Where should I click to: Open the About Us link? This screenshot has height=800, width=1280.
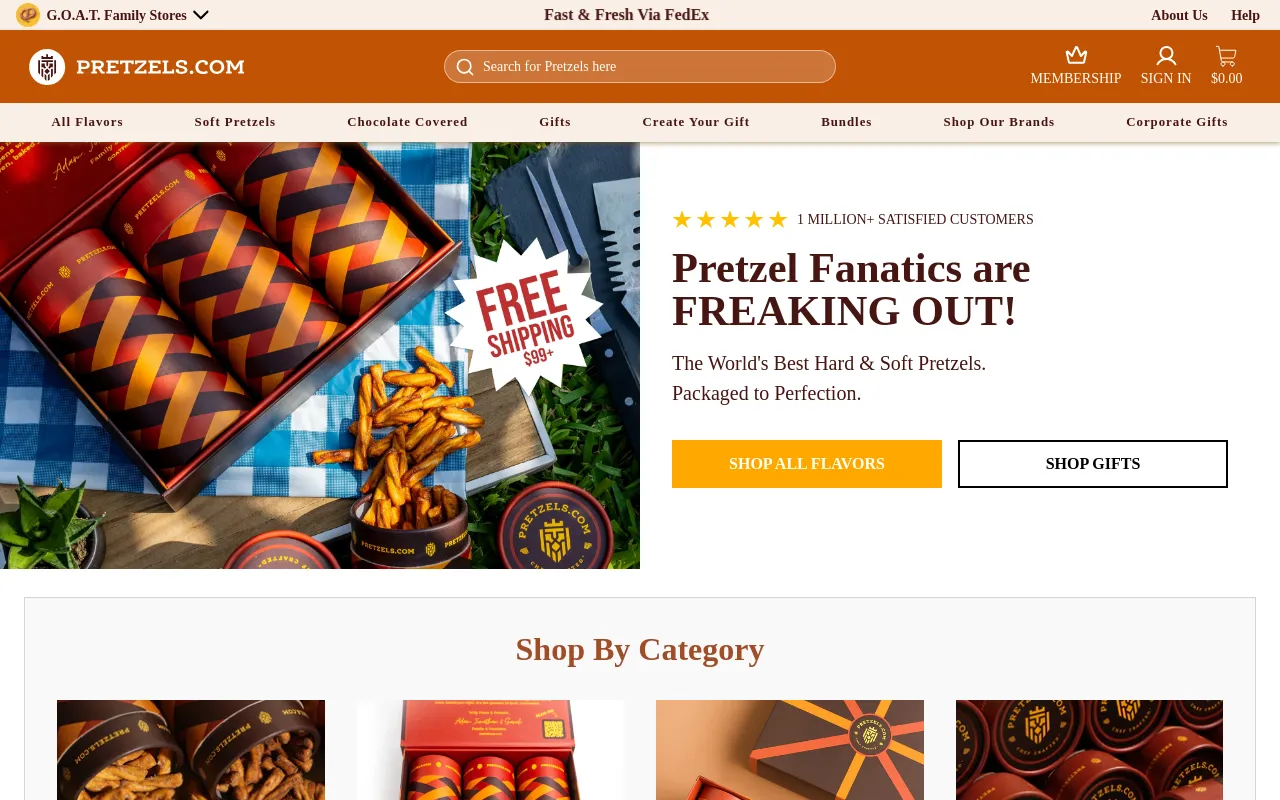(x=1179, y=15)
